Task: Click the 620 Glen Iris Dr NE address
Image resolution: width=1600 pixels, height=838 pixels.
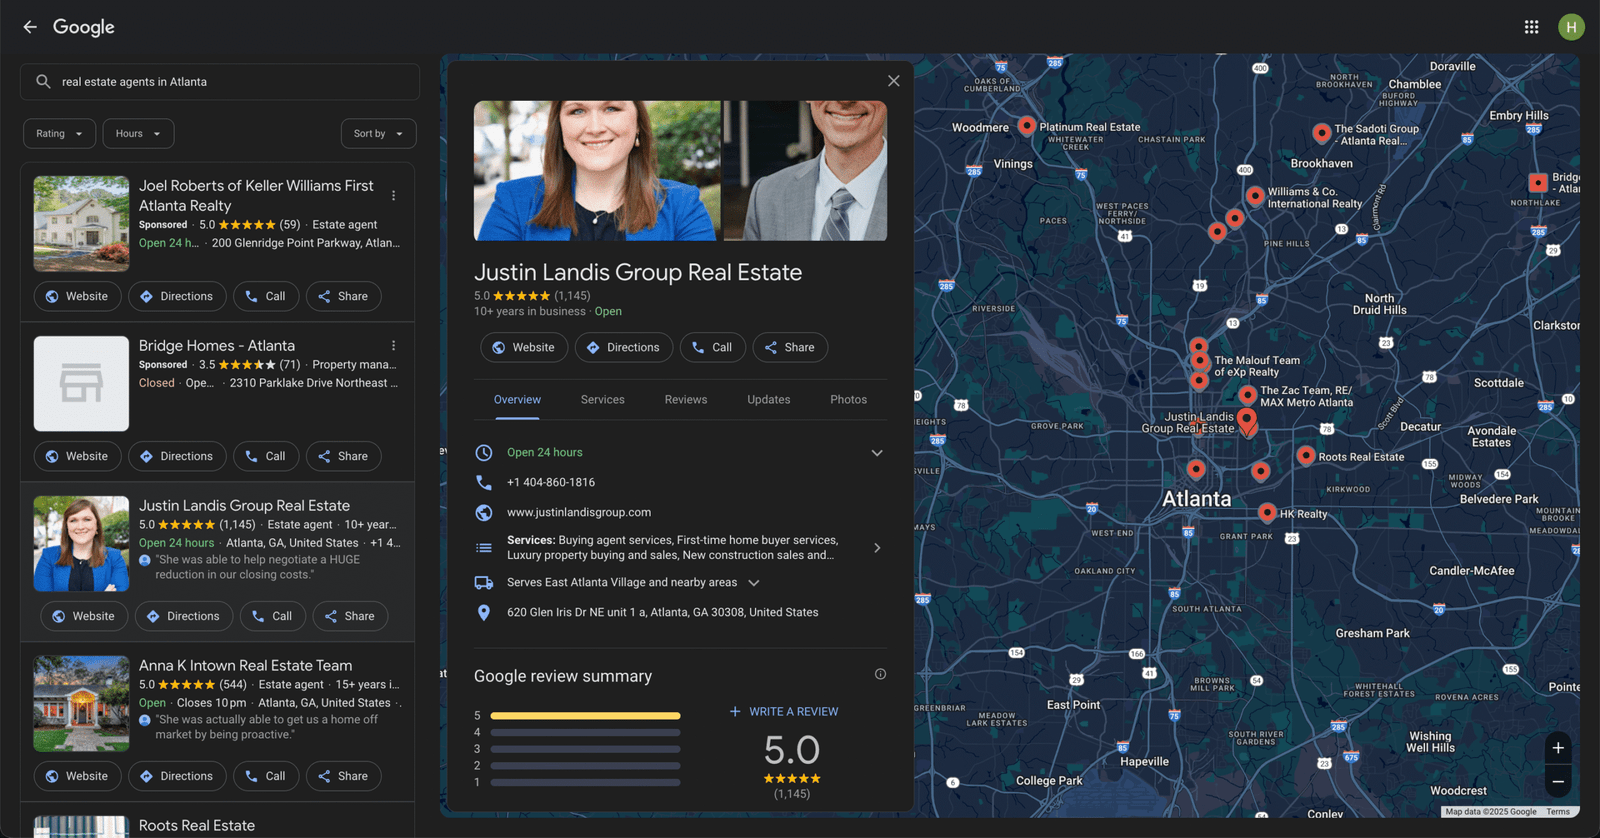Action: tap(662, 612)
